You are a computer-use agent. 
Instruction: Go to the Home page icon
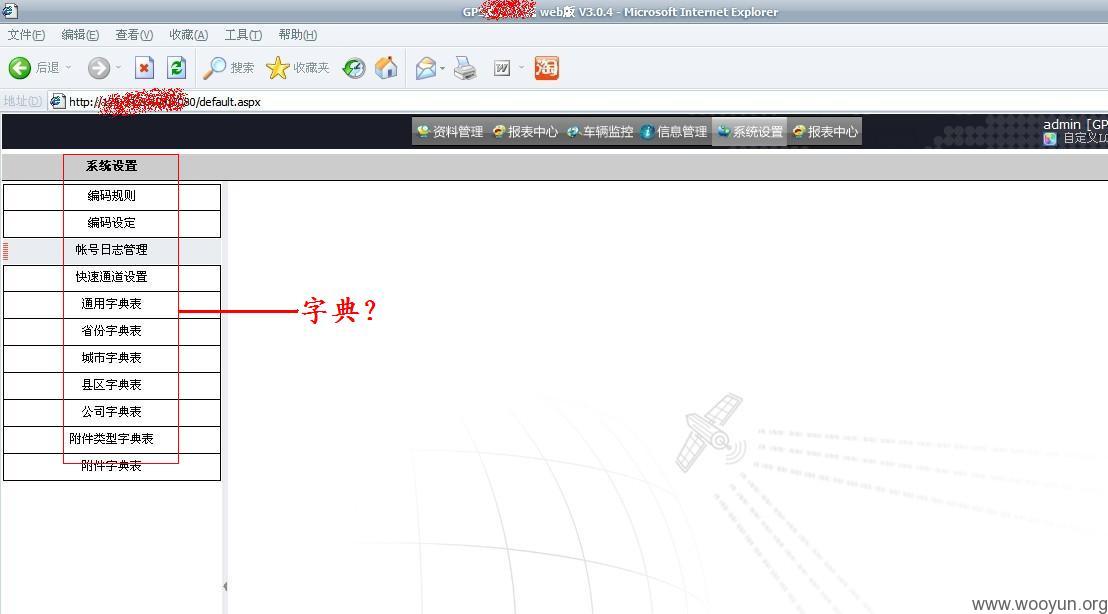click(x=386, y=68)
